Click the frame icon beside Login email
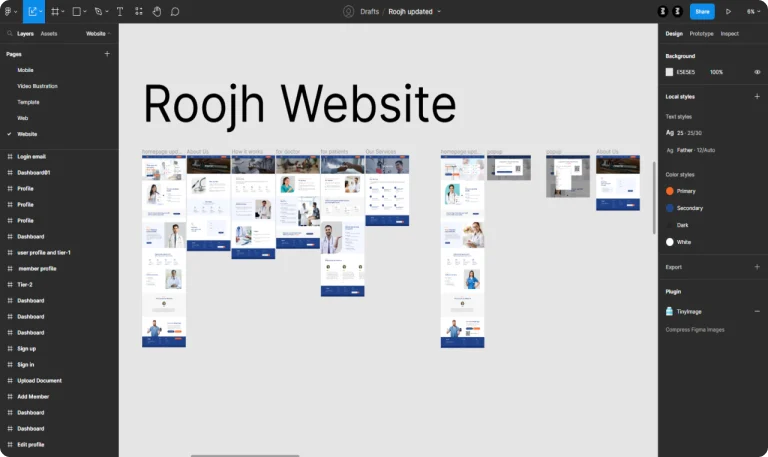The height and width of the screenshot is (457, 768). pos(10,157)
